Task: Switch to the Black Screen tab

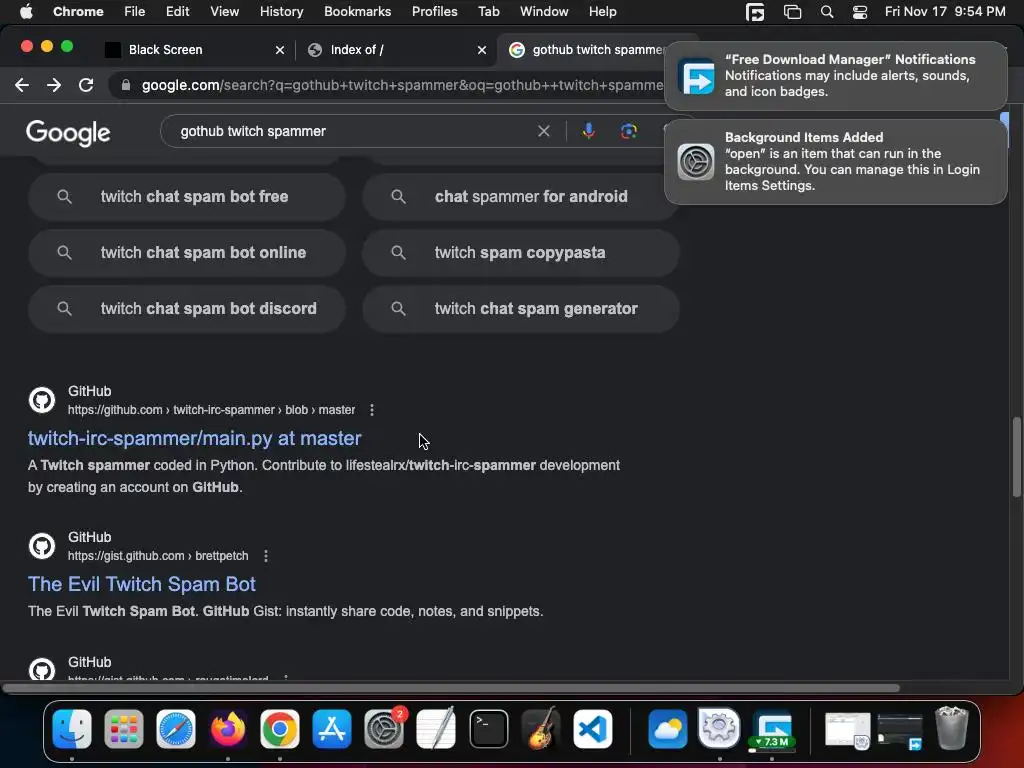Action: (x=195, y=50)
